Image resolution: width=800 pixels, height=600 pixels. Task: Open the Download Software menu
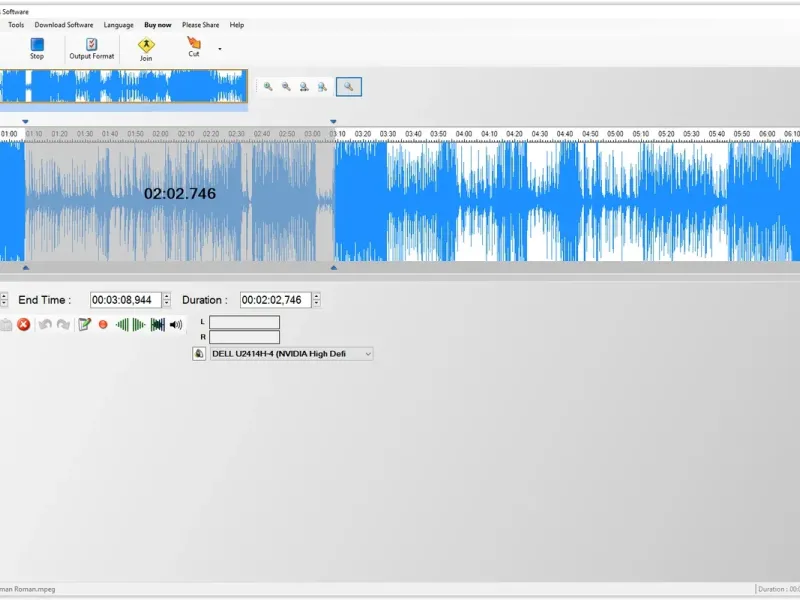tap(64, 25)
